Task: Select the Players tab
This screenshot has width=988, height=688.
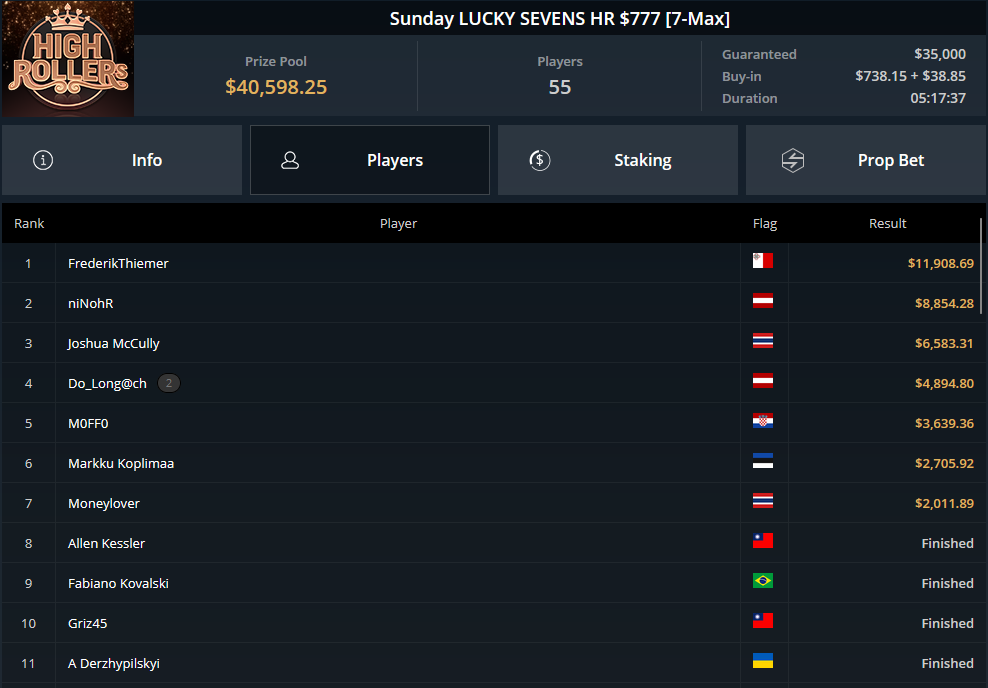Action: (370, 160)
